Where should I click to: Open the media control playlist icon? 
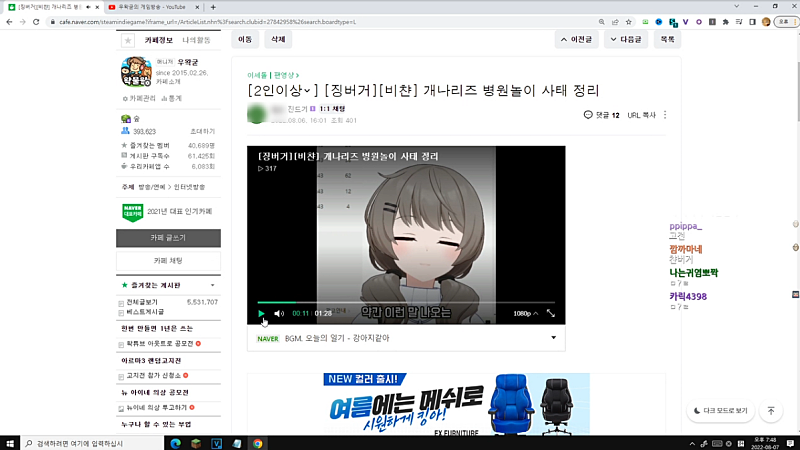coord(739,22)
